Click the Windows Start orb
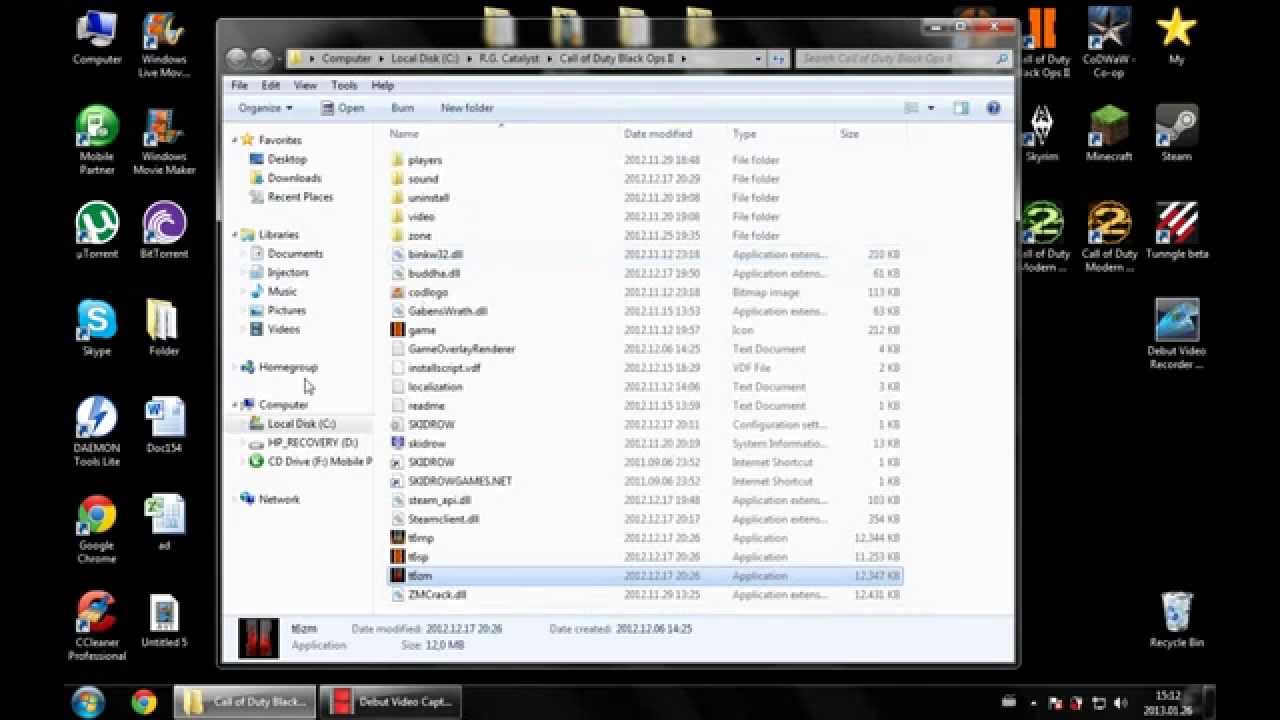Screen dimensions: 1280x720 click(88, 700)
